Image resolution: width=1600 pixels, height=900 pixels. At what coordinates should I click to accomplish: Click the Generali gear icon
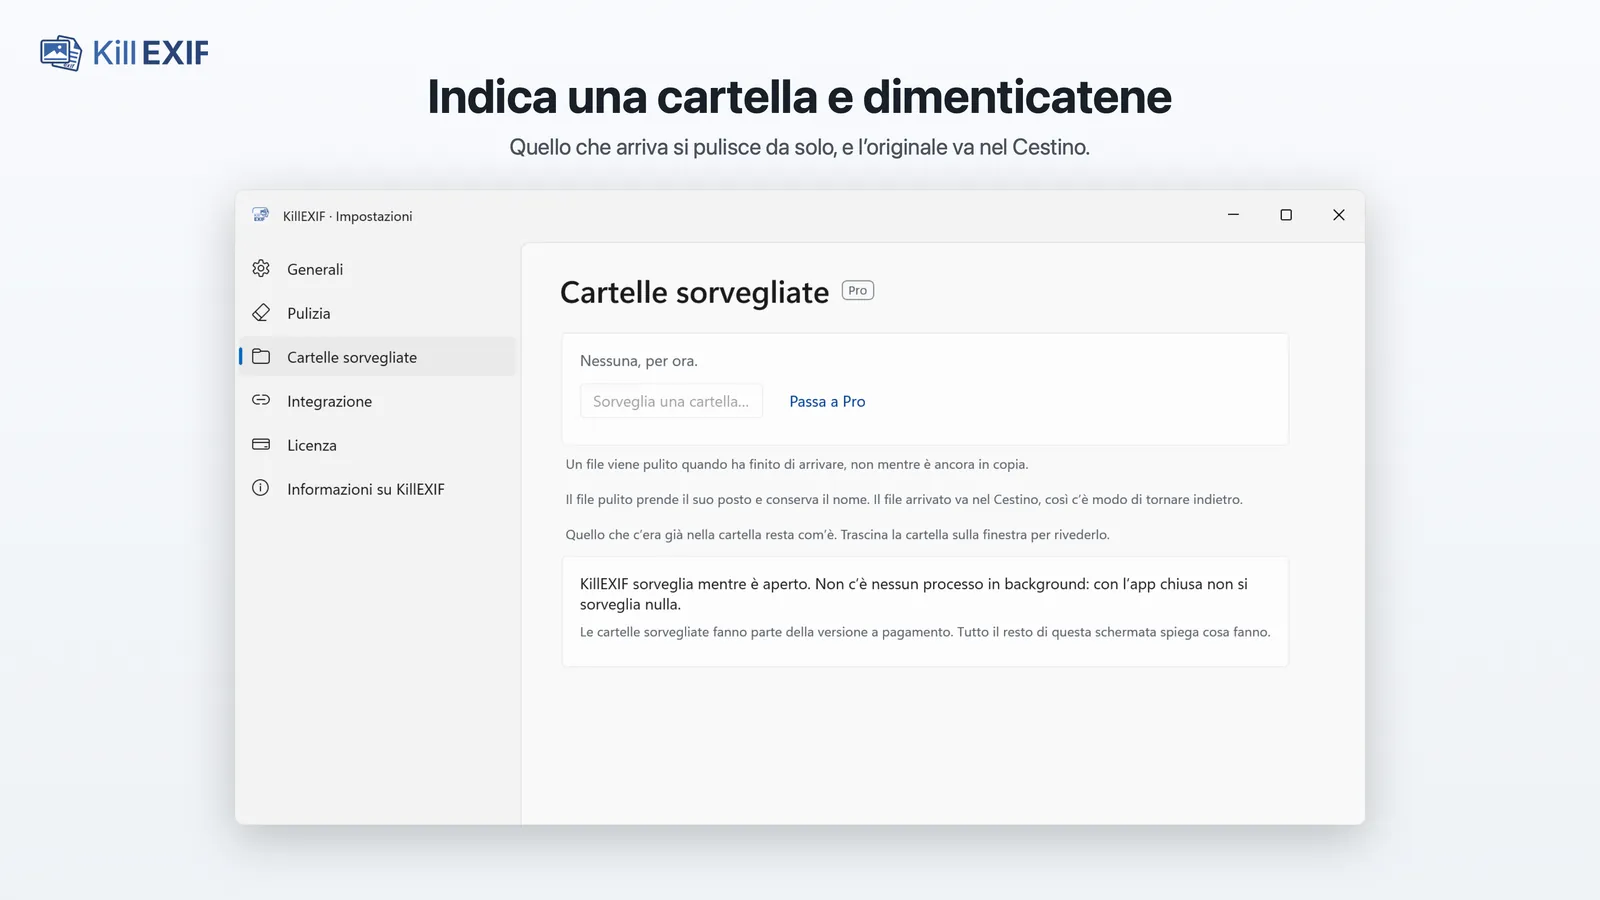tap(261, 269)
